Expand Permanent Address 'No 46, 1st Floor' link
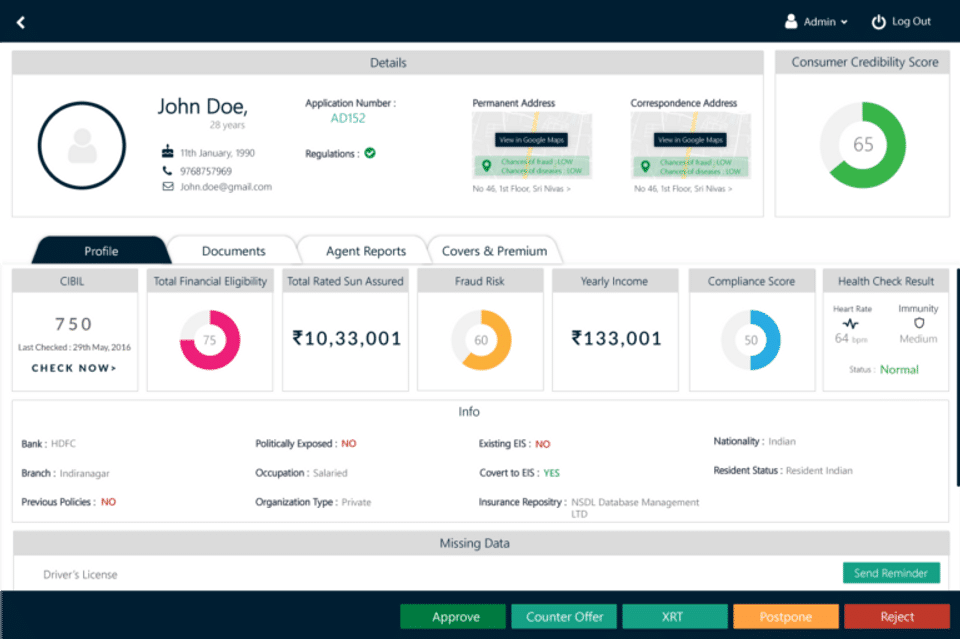The width and height of the screenshot is (960, 639). click(522, 189)
